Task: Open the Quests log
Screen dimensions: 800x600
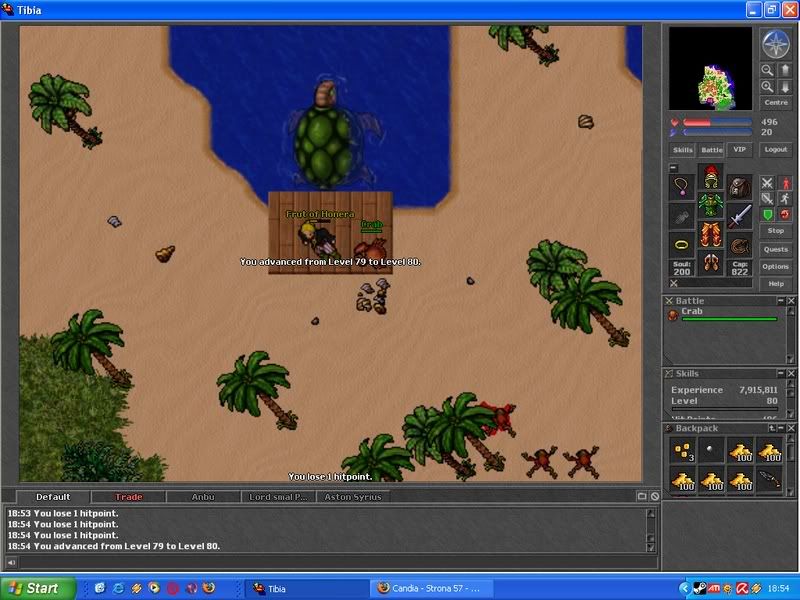Action: (x=776, y=249)
